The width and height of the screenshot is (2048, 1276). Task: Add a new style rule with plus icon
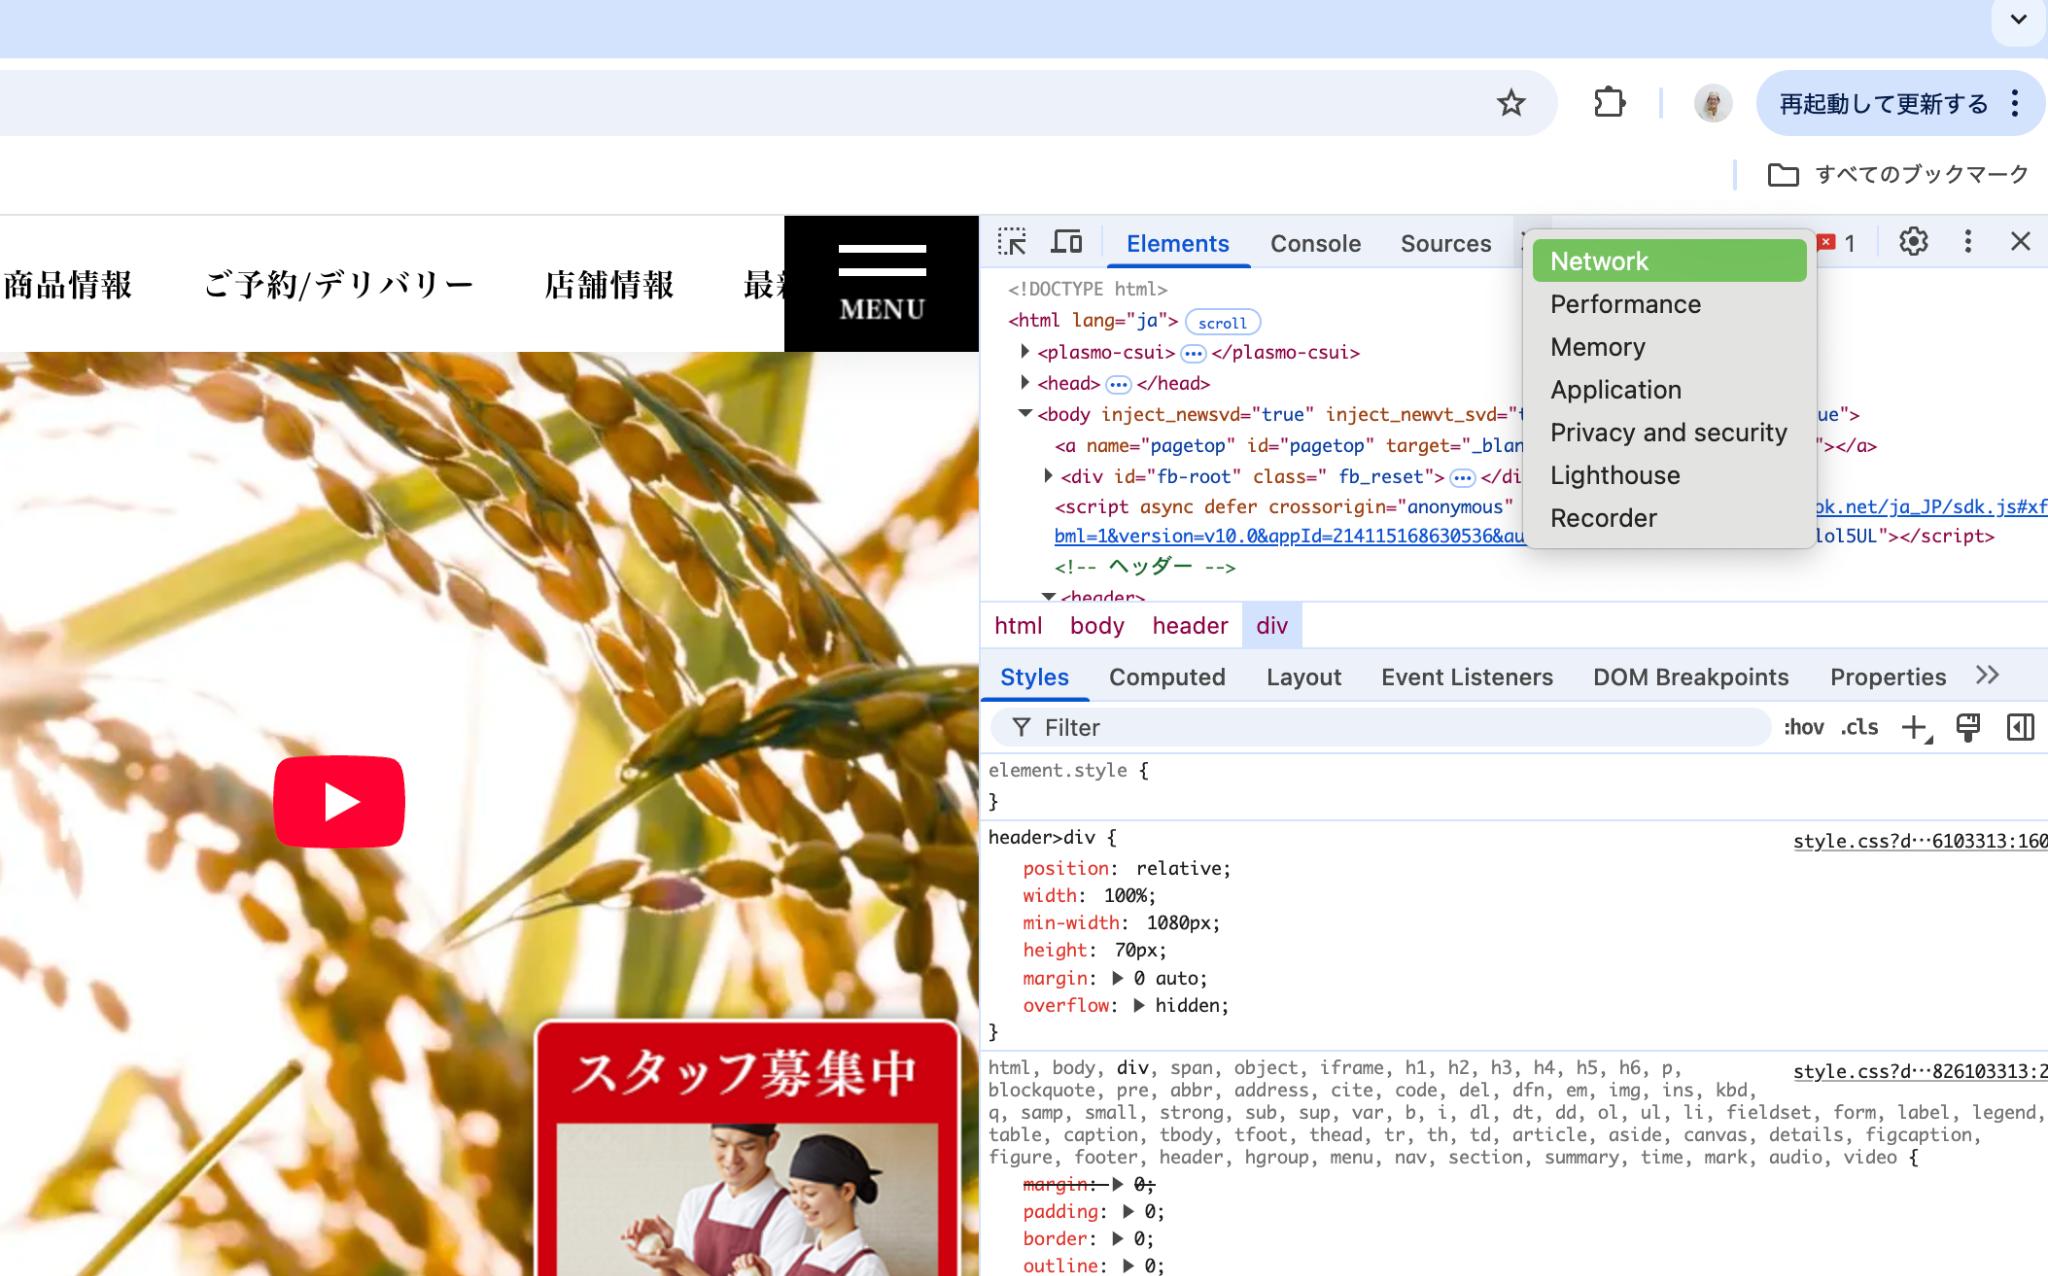pyautogui.click(x=1914, y=728)
